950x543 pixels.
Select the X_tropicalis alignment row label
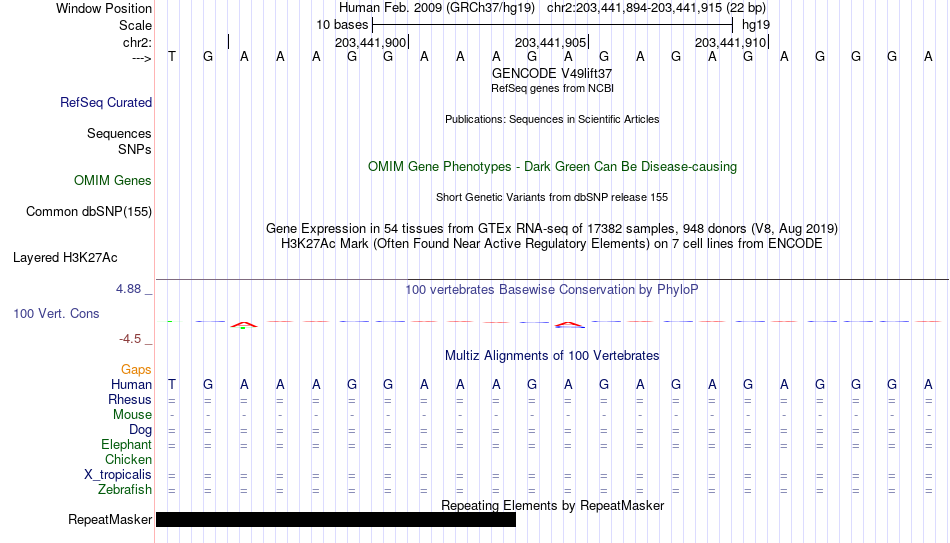point(118,475)
